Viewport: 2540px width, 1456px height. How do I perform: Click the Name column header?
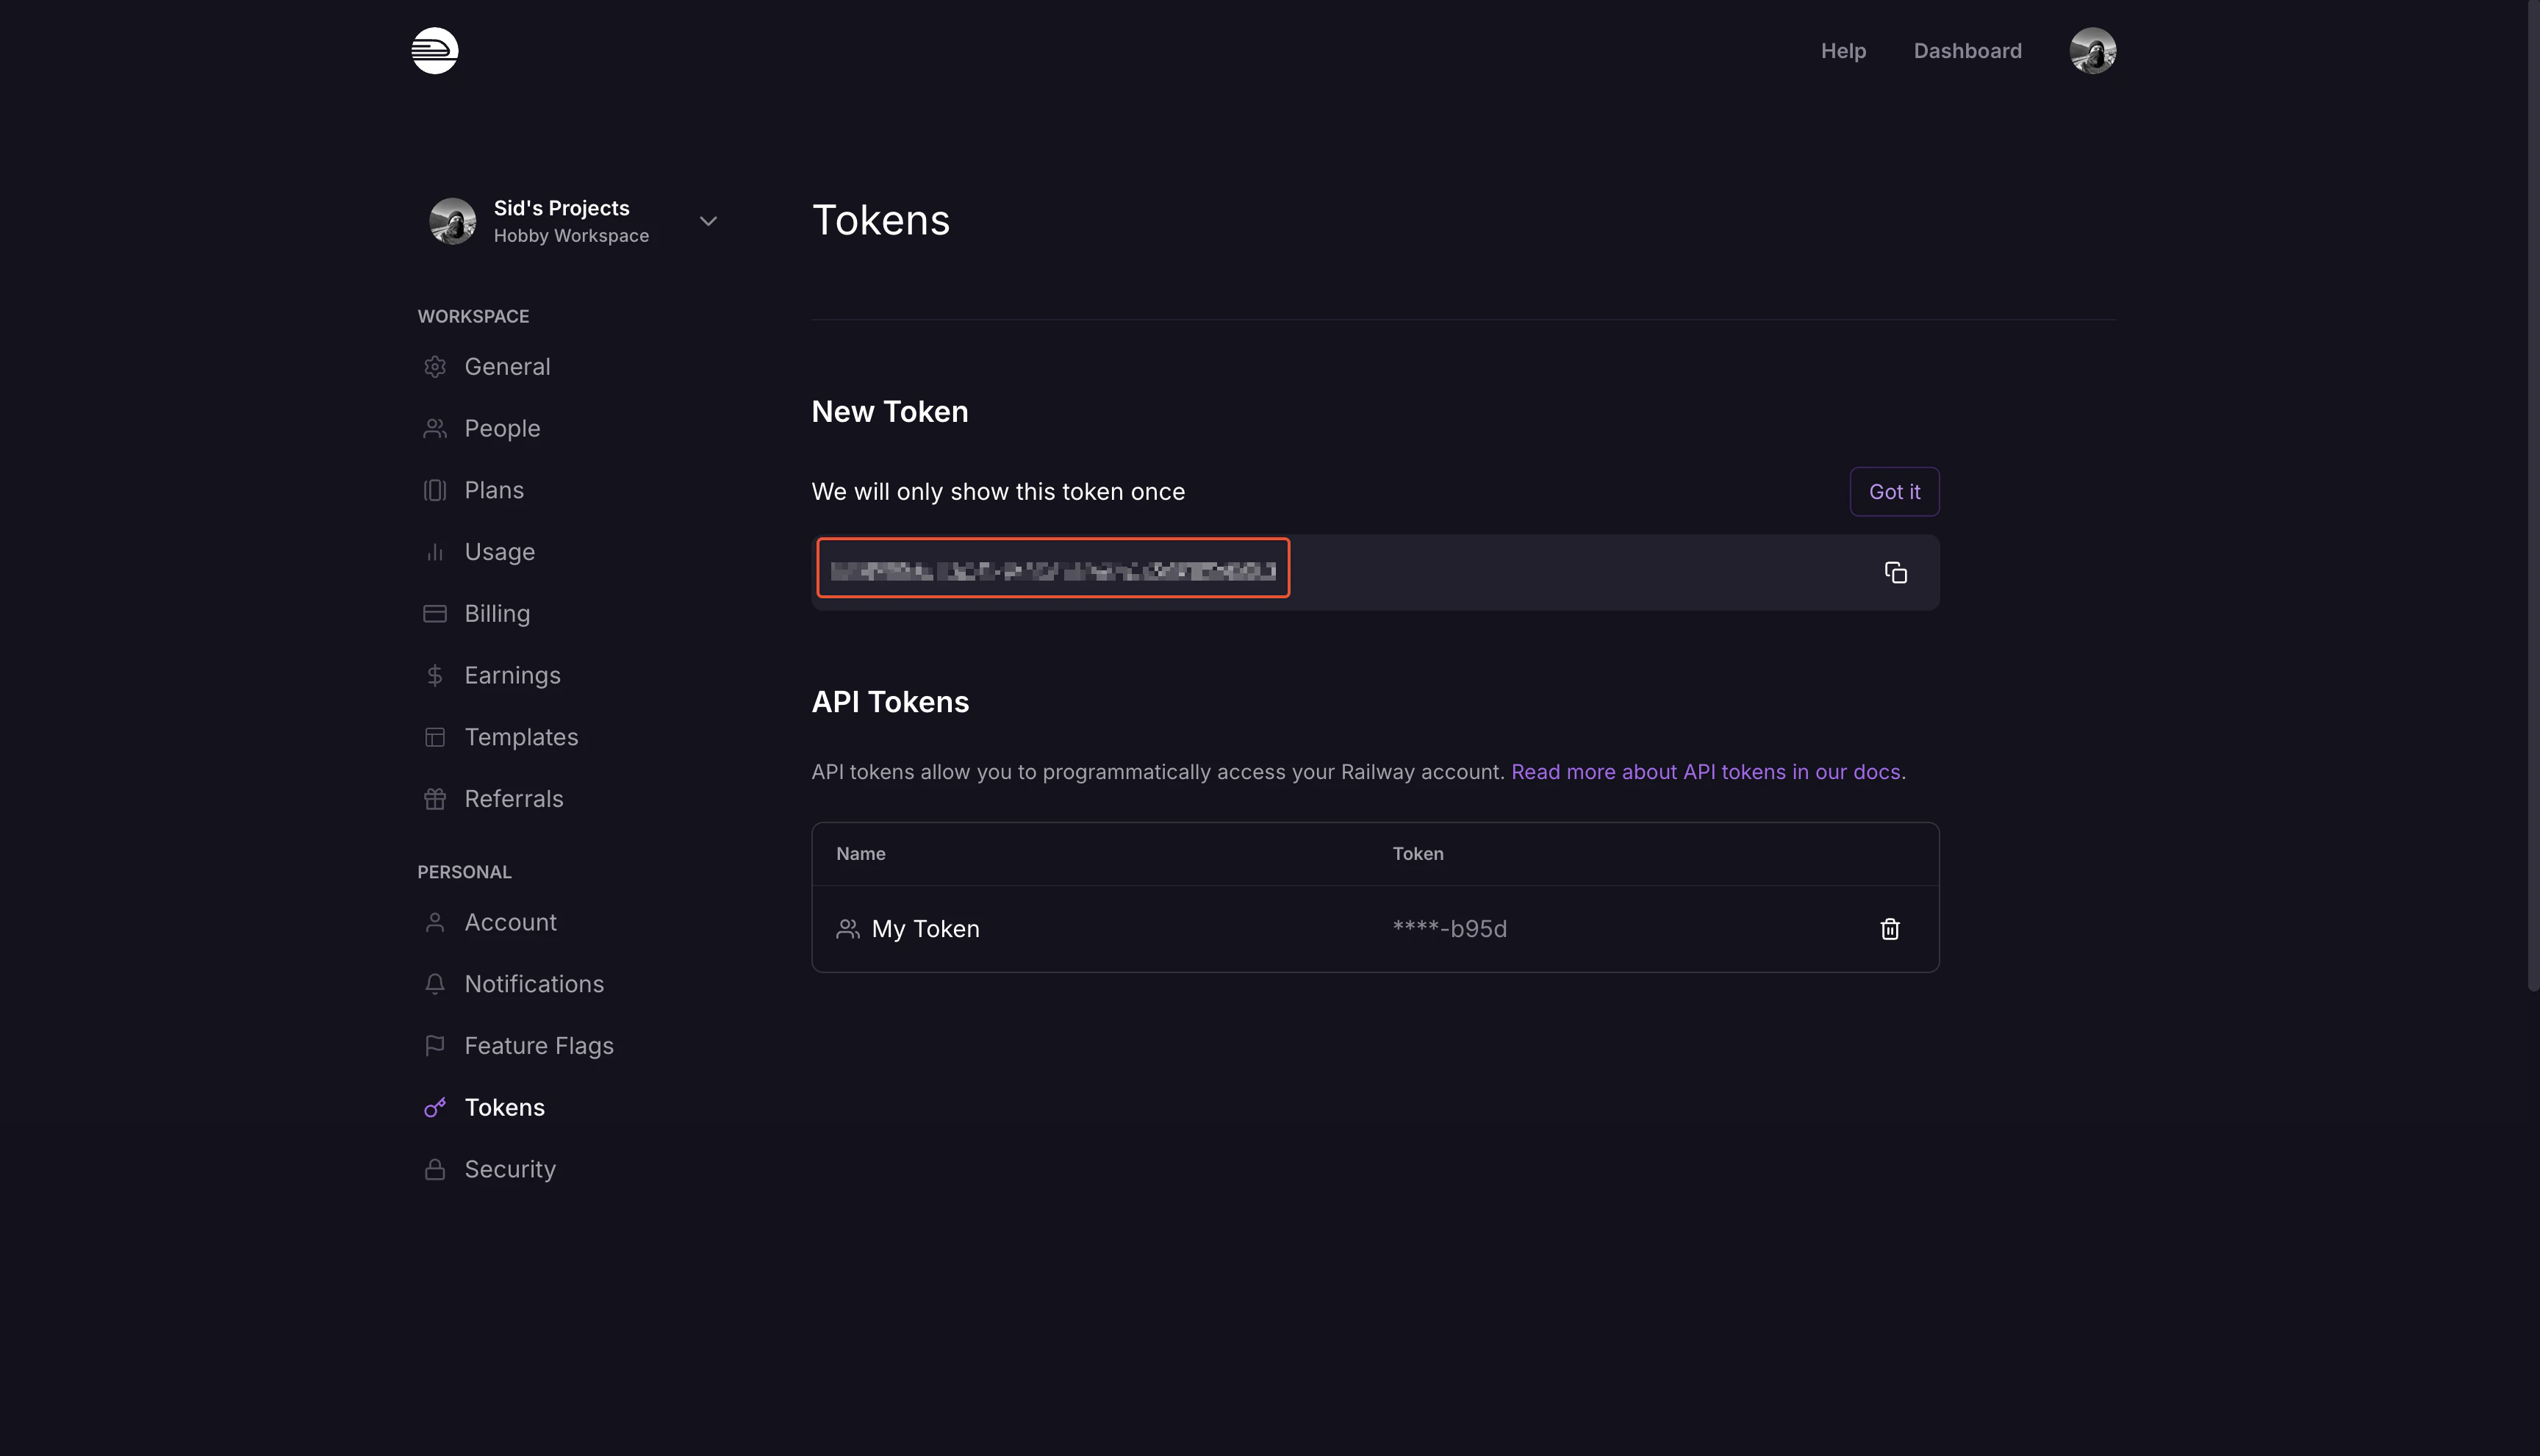point(860,853)
